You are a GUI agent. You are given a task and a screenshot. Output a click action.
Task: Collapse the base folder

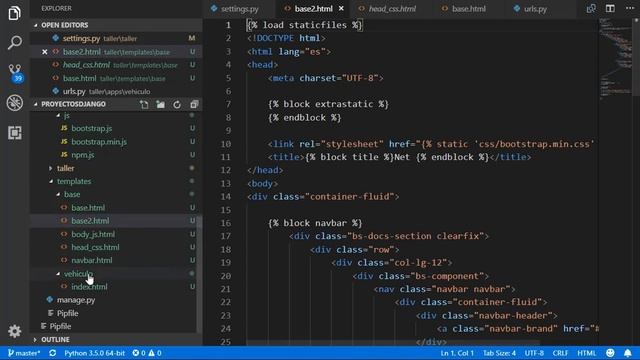72,194
